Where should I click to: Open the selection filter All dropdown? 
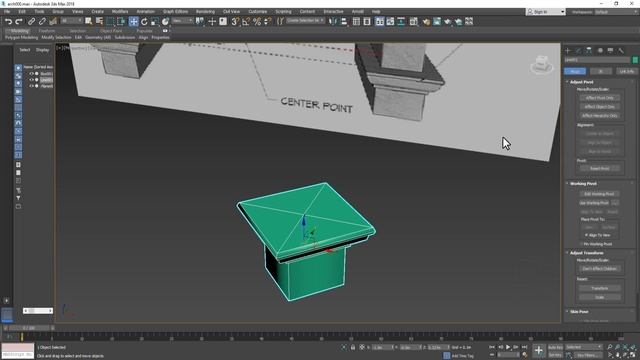(71, 21)
